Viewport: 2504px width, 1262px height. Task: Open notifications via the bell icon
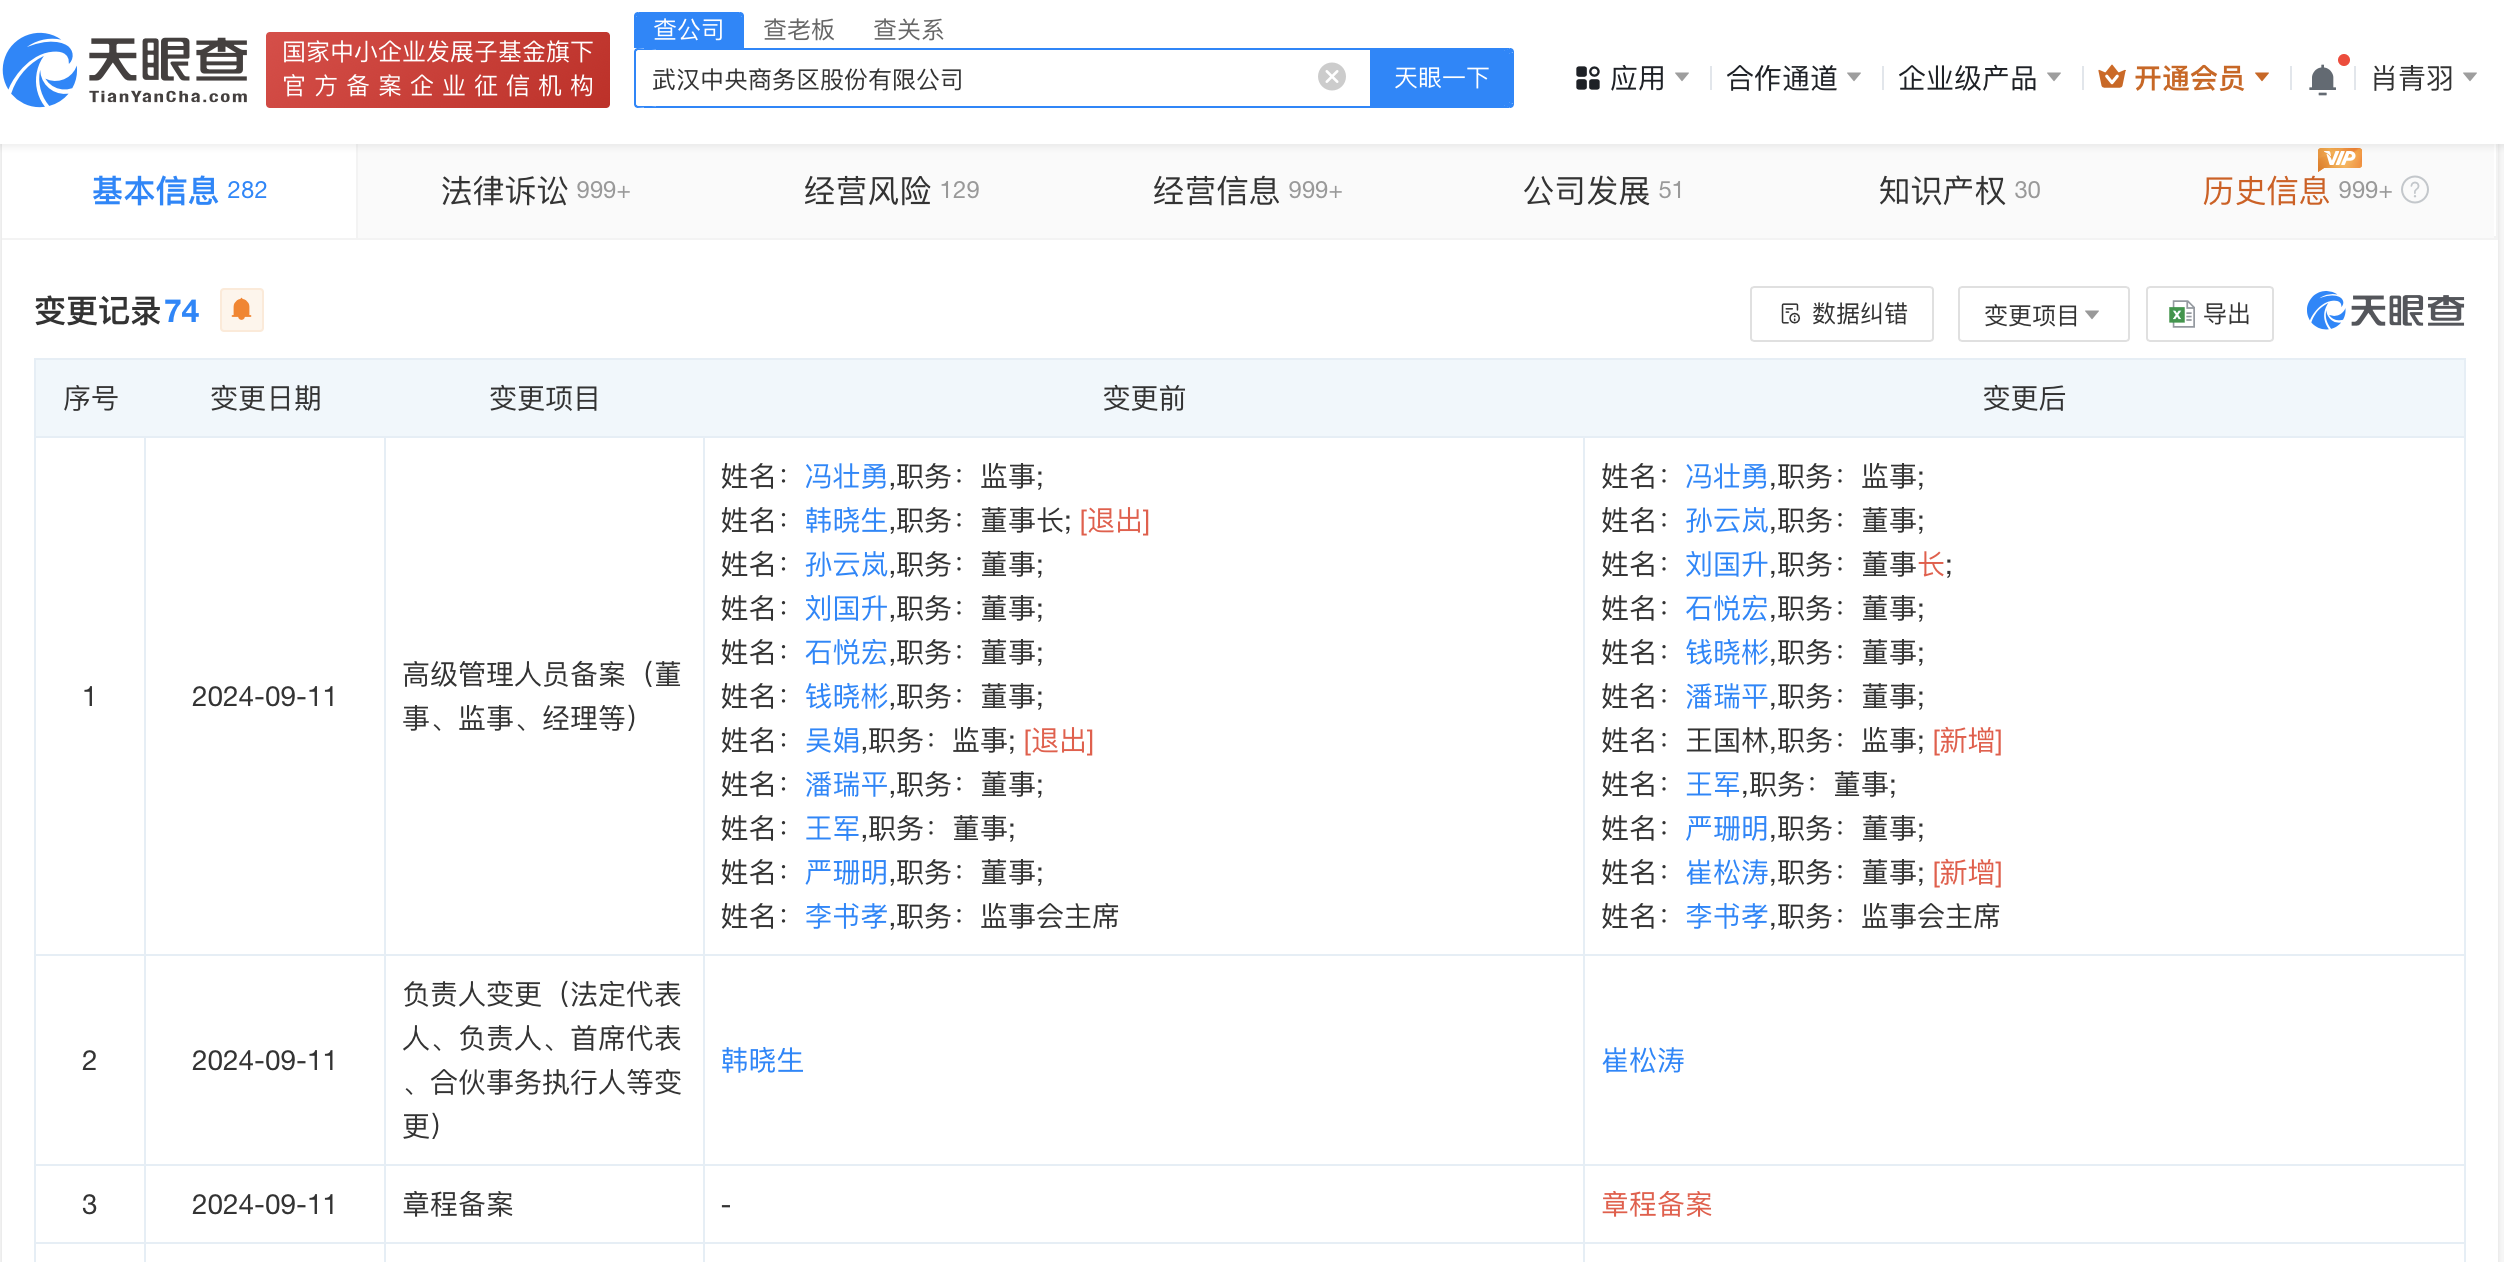tap(2320, 78)
